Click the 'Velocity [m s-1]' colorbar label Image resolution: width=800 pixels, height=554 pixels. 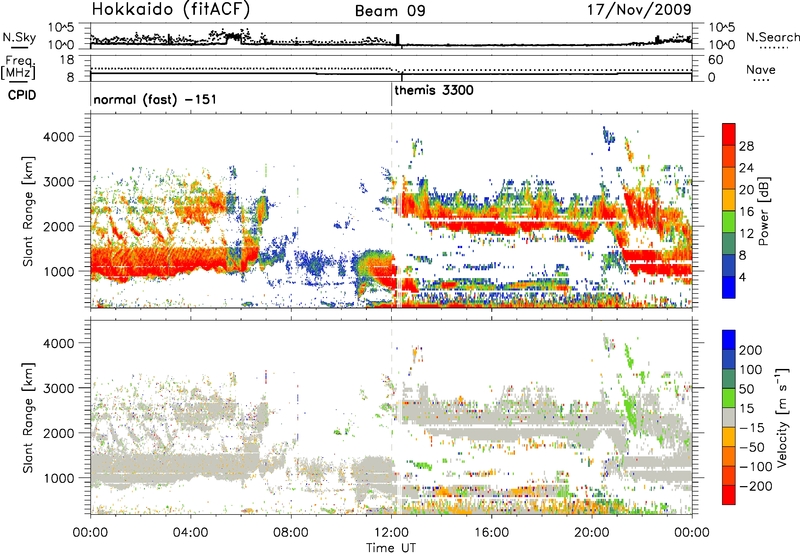click(782, 417)
